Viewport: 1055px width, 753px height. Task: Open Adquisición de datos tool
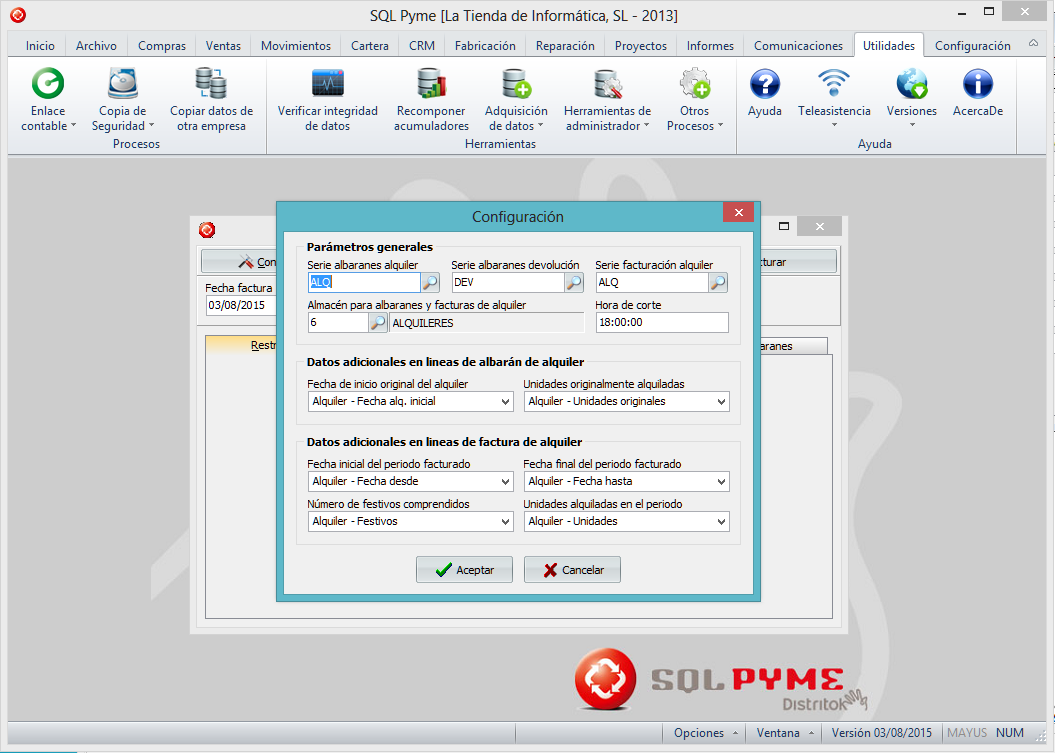pos(516,84)
